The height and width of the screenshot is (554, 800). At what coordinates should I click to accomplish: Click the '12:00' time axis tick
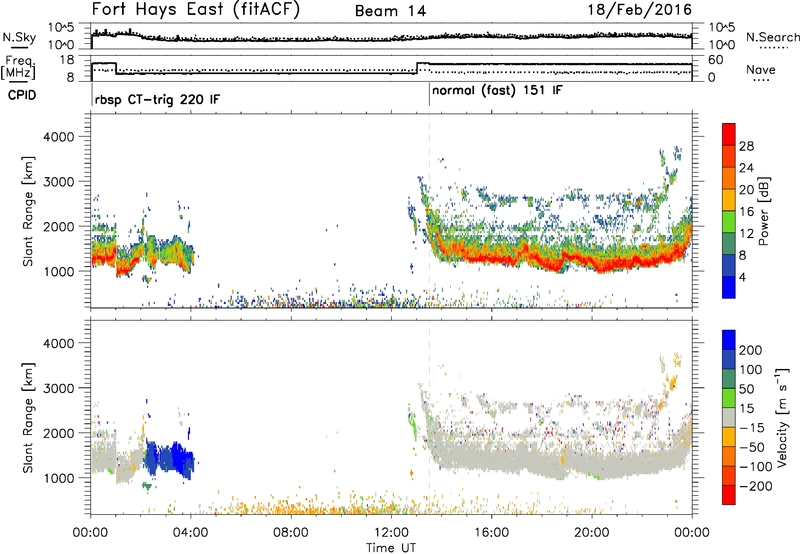pyautogui.click(x=391, y=533)
